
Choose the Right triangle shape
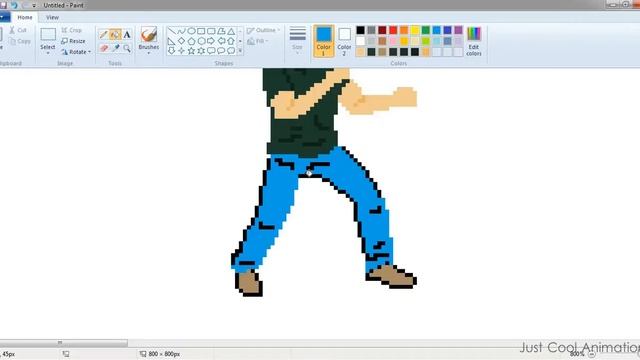171,41
